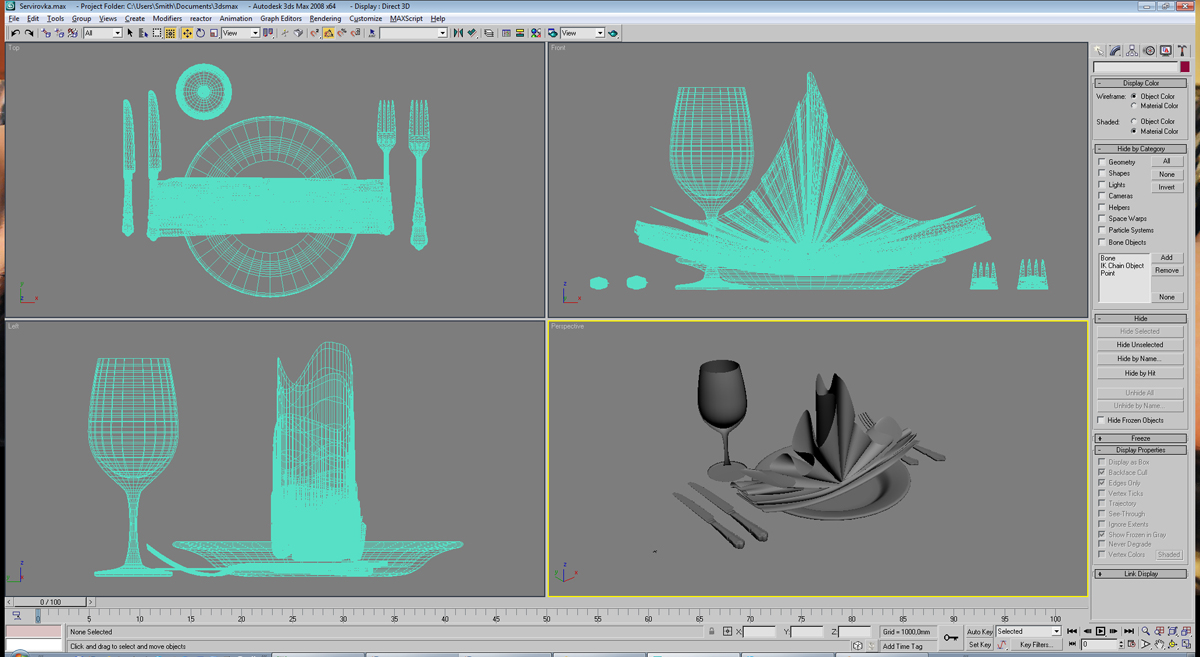Open the selection filter 'All' dropdown
Viewport: 1200px width, 657px height.
click(102, 33)
